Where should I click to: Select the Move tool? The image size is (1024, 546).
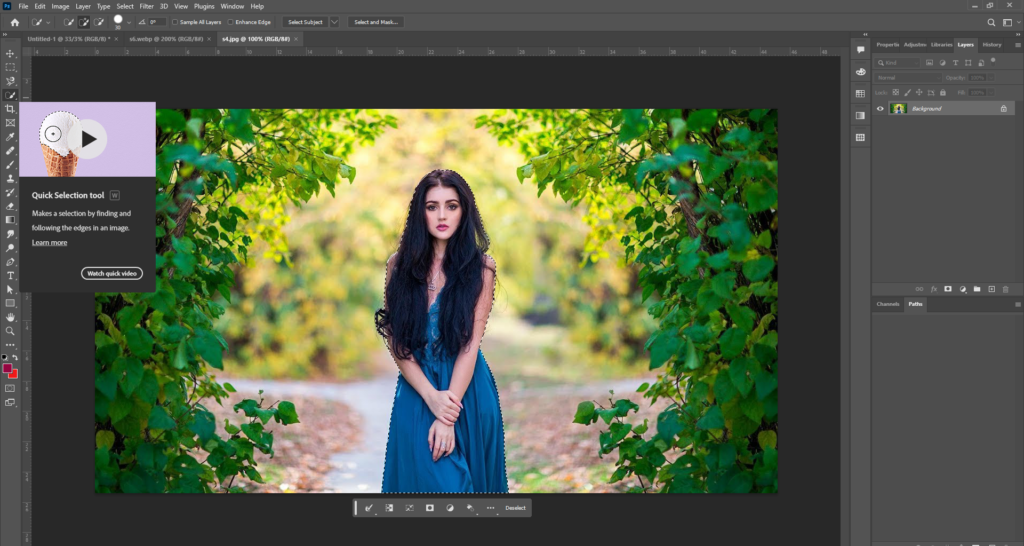point(10,53)
